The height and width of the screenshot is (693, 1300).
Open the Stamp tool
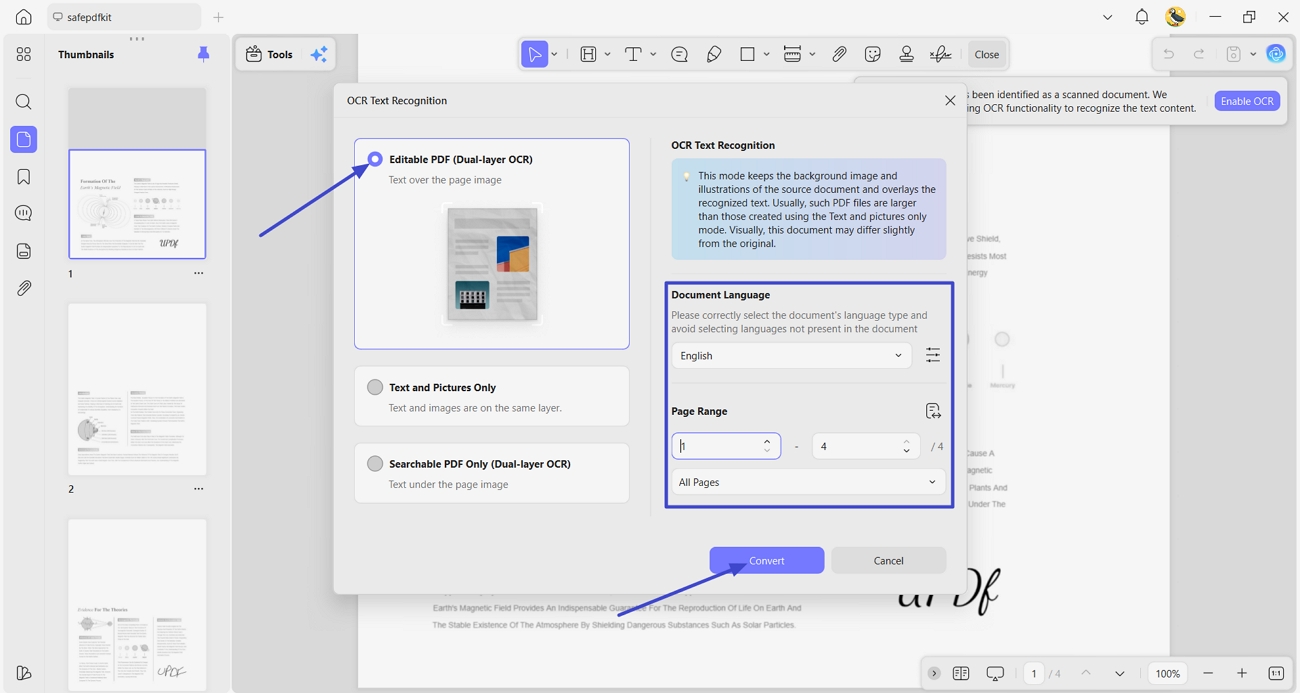pos(906,54)
